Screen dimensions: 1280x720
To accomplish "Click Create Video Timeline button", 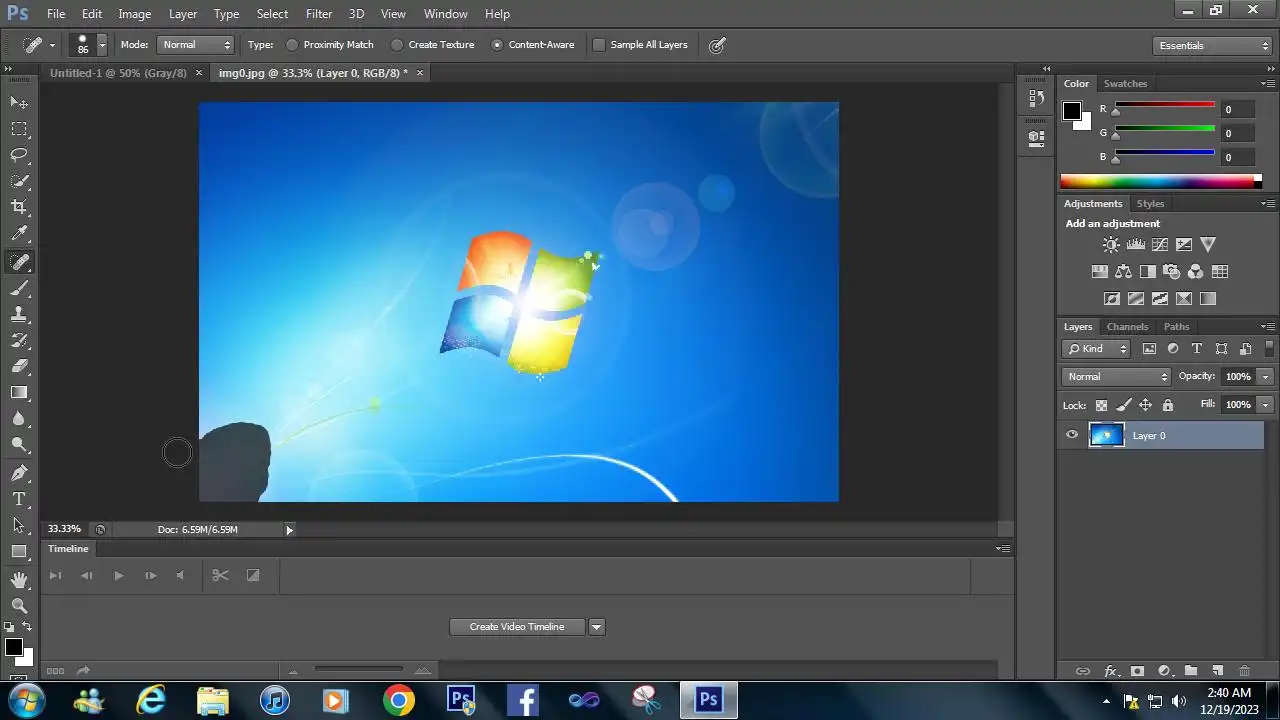I will pyautogui.click(x=517, y=627).
